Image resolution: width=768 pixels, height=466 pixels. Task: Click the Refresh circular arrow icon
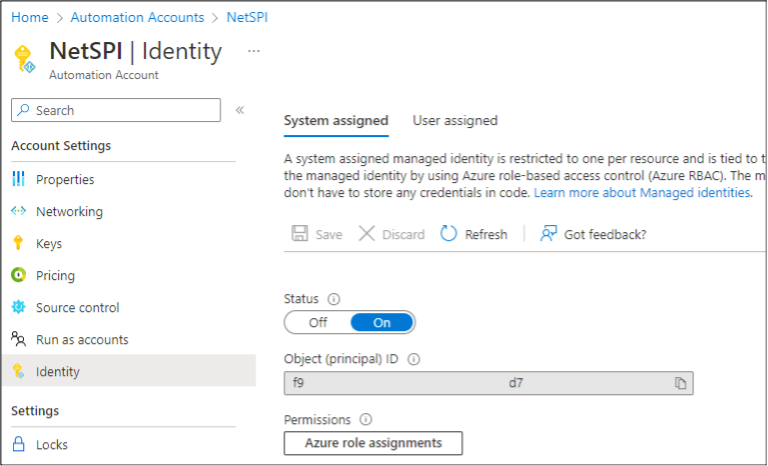[x=448, y=234]
